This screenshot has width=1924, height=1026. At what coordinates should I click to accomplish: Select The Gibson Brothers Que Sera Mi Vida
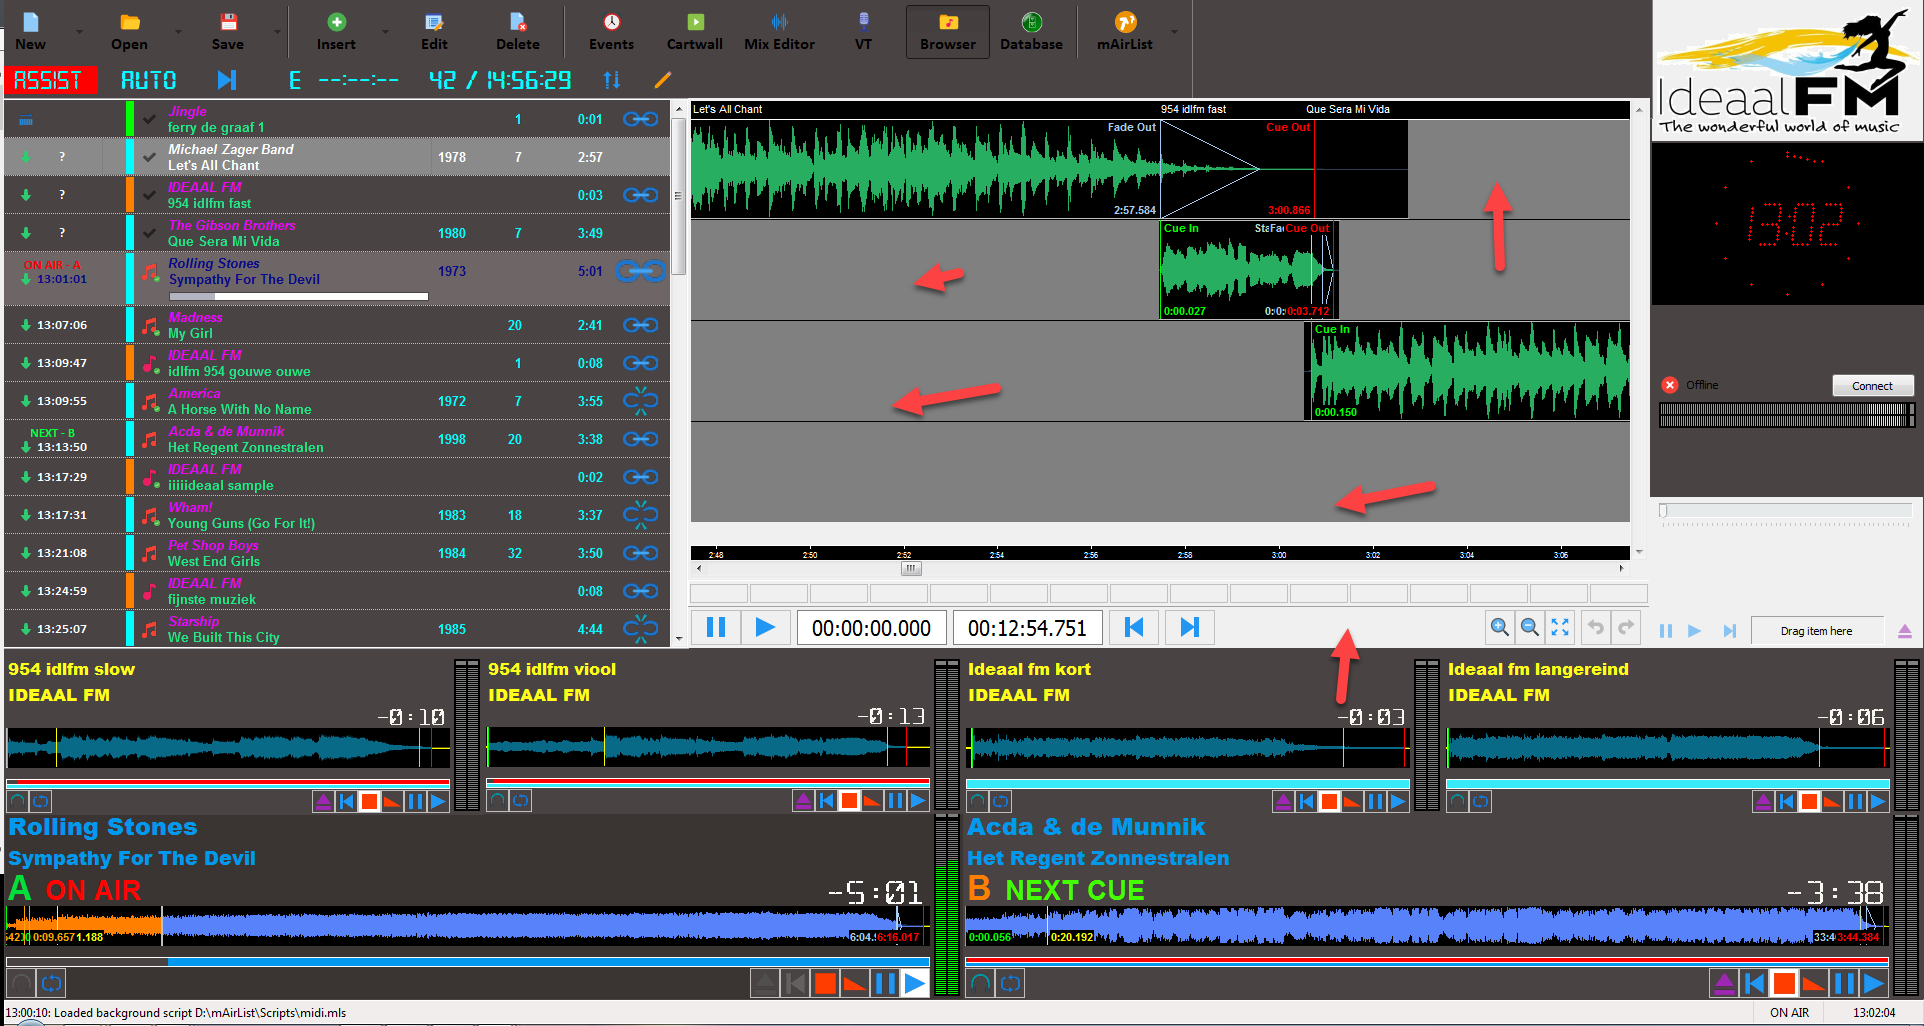pos(337,233)
